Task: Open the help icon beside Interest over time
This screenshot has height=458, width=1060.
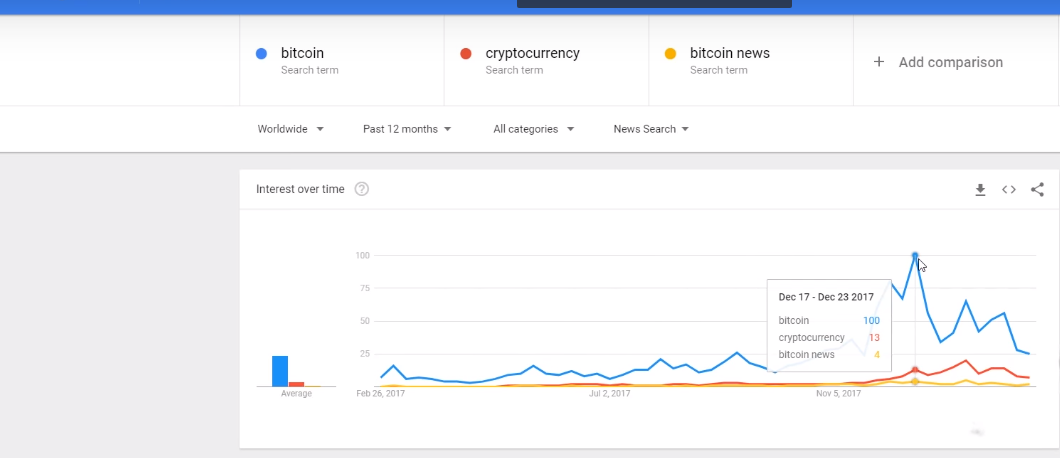Action: 362,189
